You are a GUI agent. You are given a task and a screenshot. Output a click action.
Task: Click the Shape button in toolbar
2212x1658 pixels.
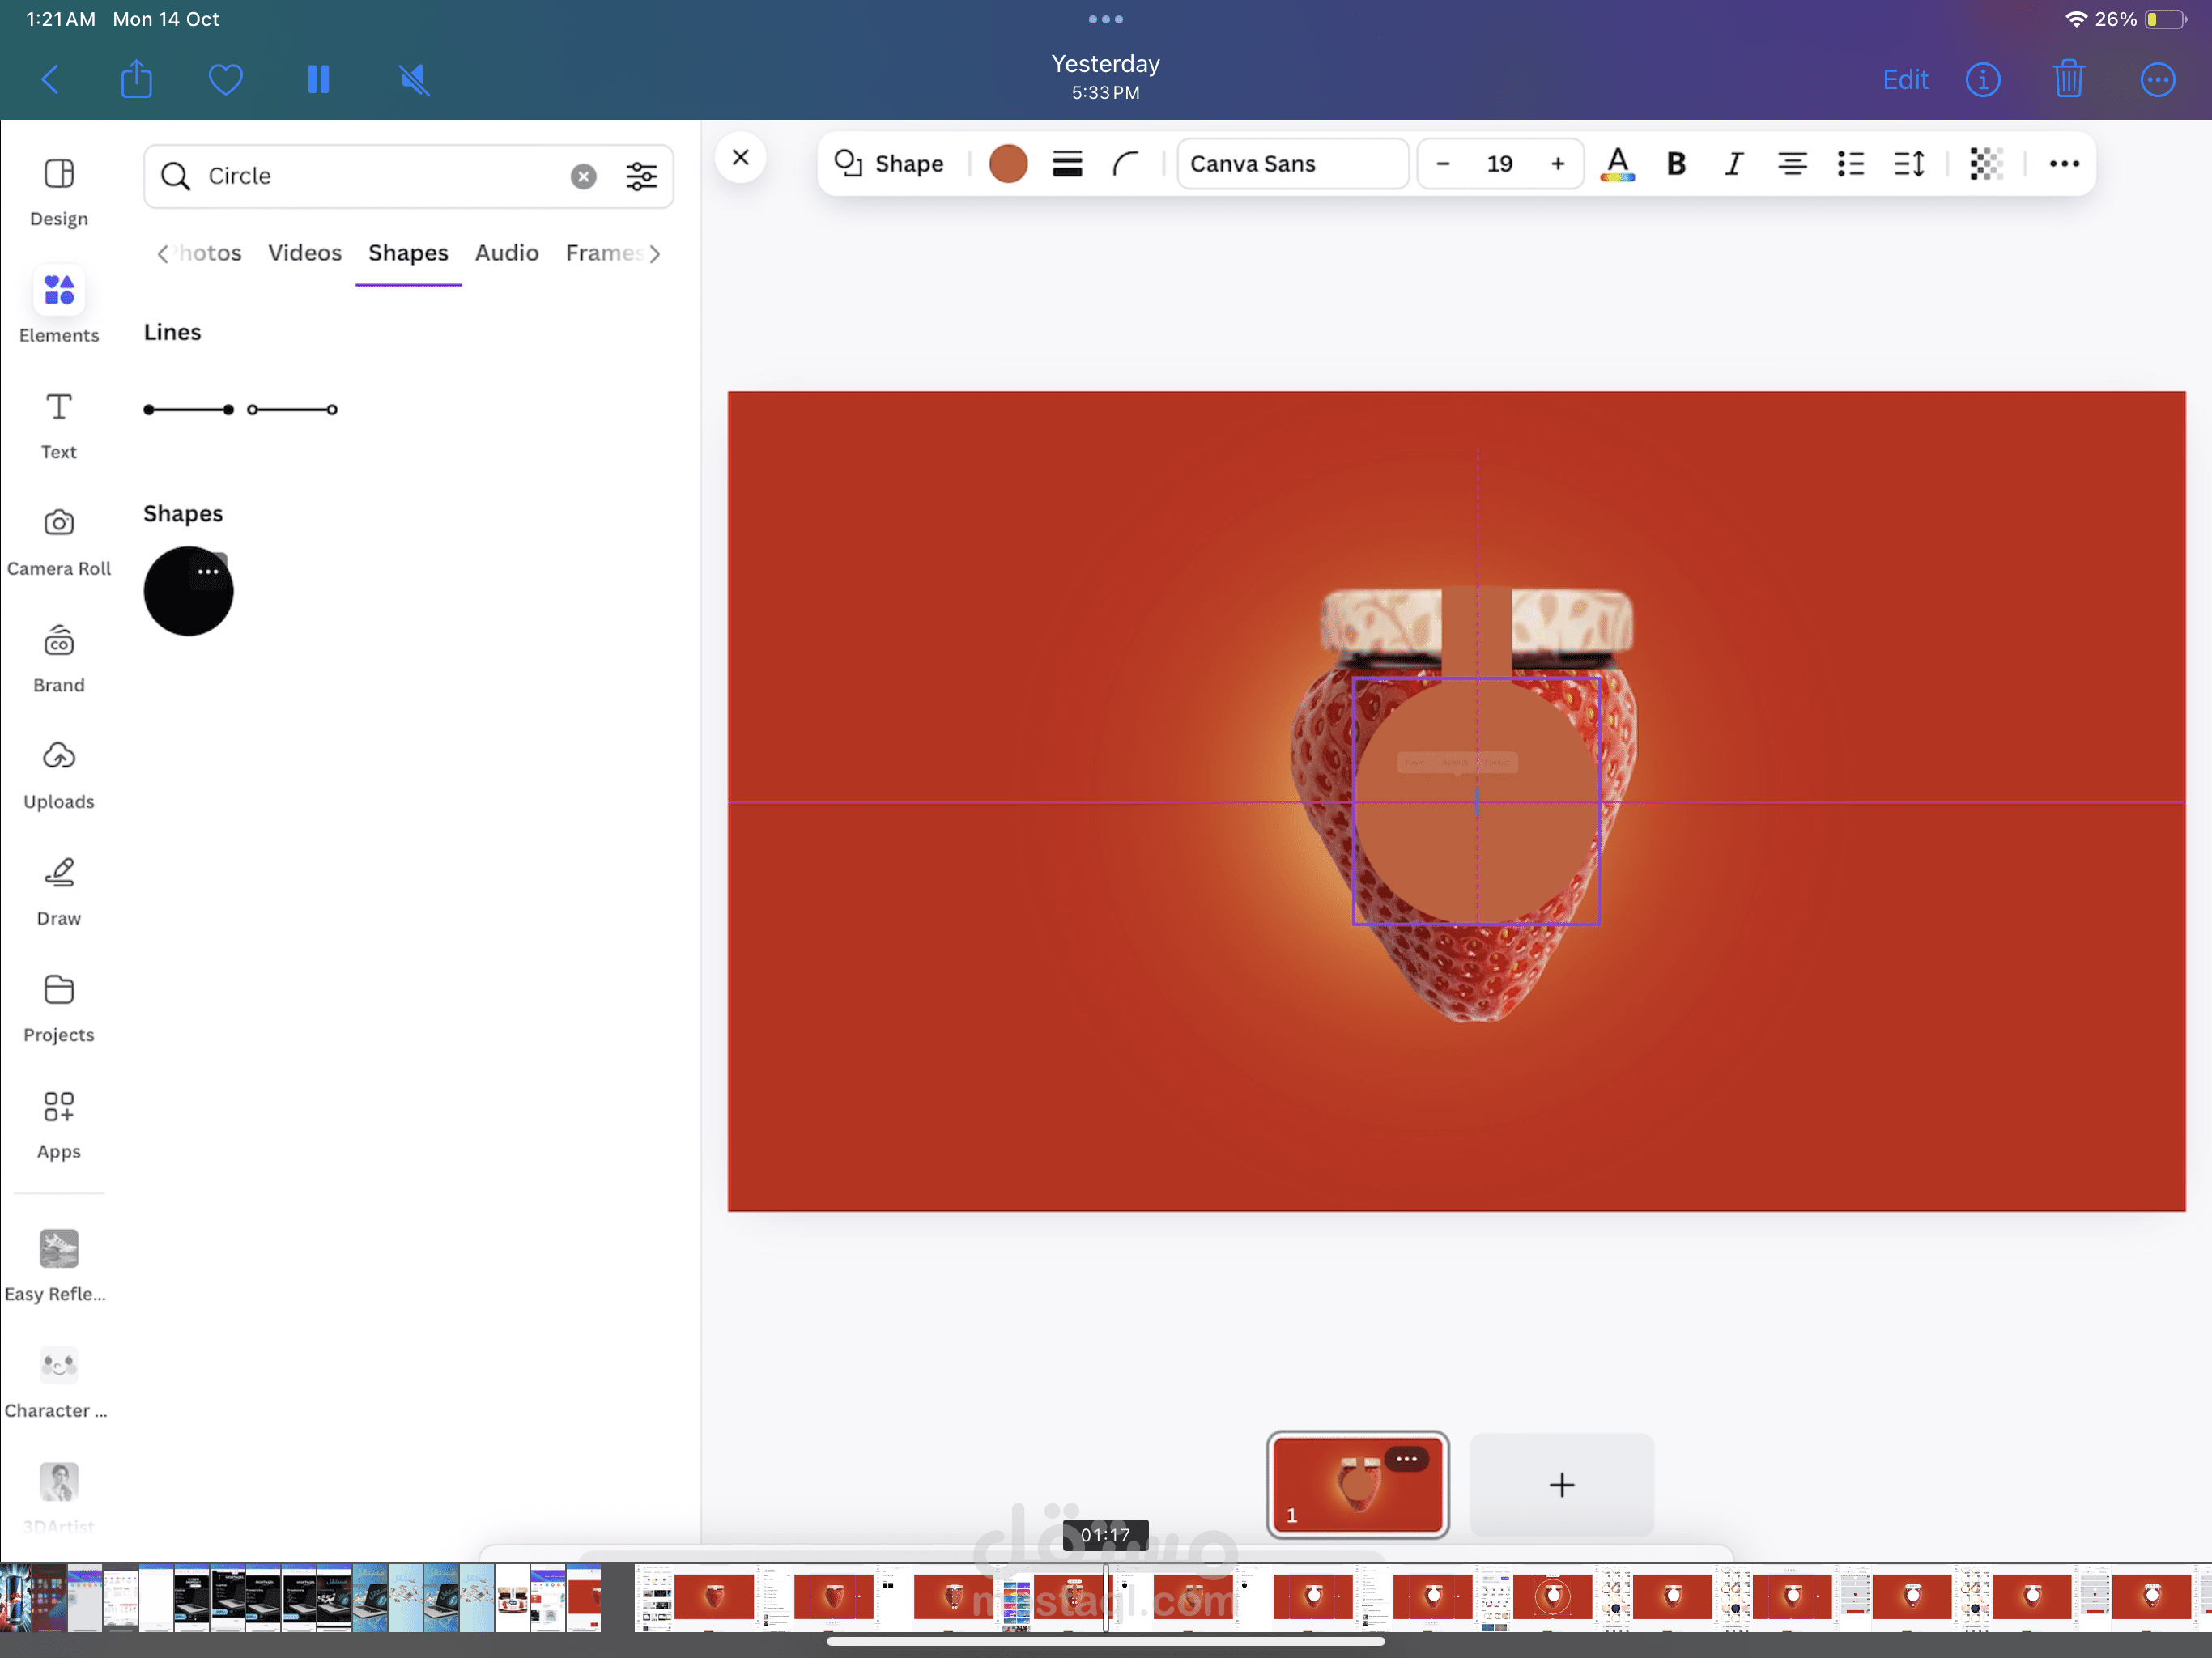(890, 163)
